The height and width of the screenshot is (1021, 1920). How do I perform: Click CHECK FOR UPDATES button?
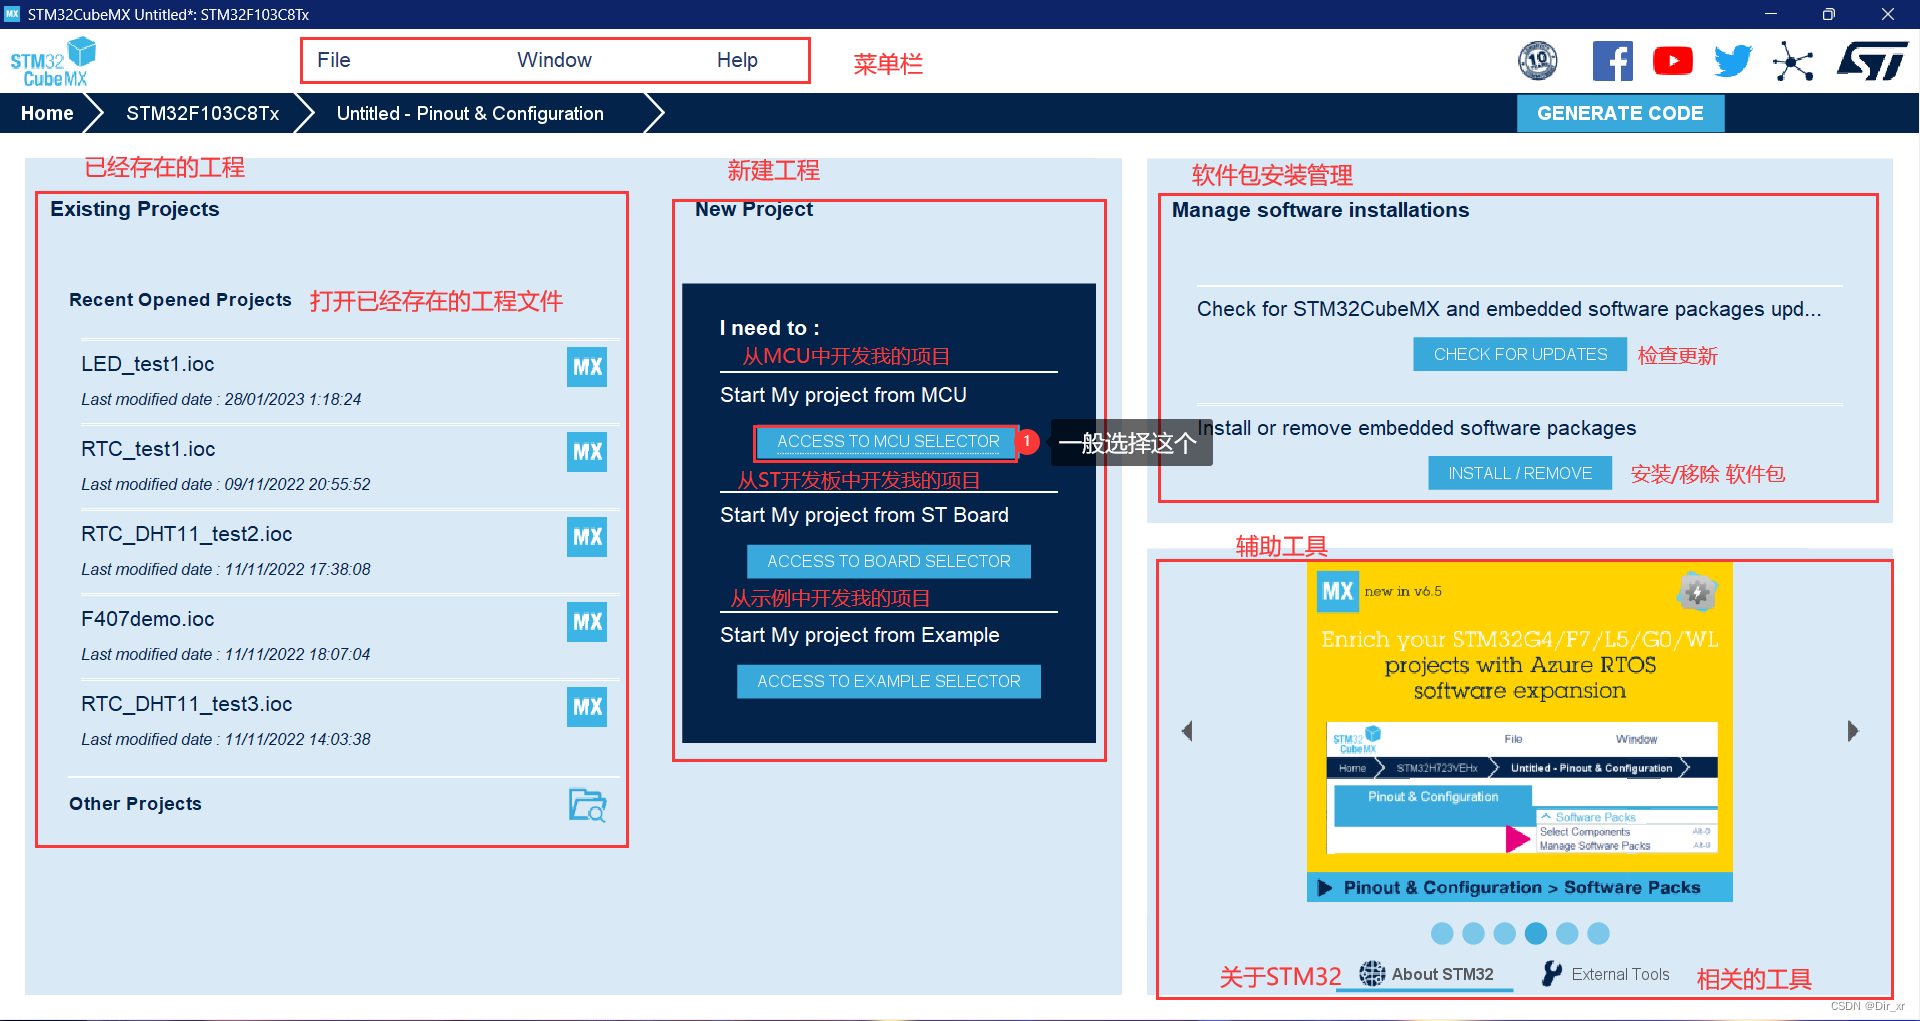pyautogui.click(x=1520, y=354)
